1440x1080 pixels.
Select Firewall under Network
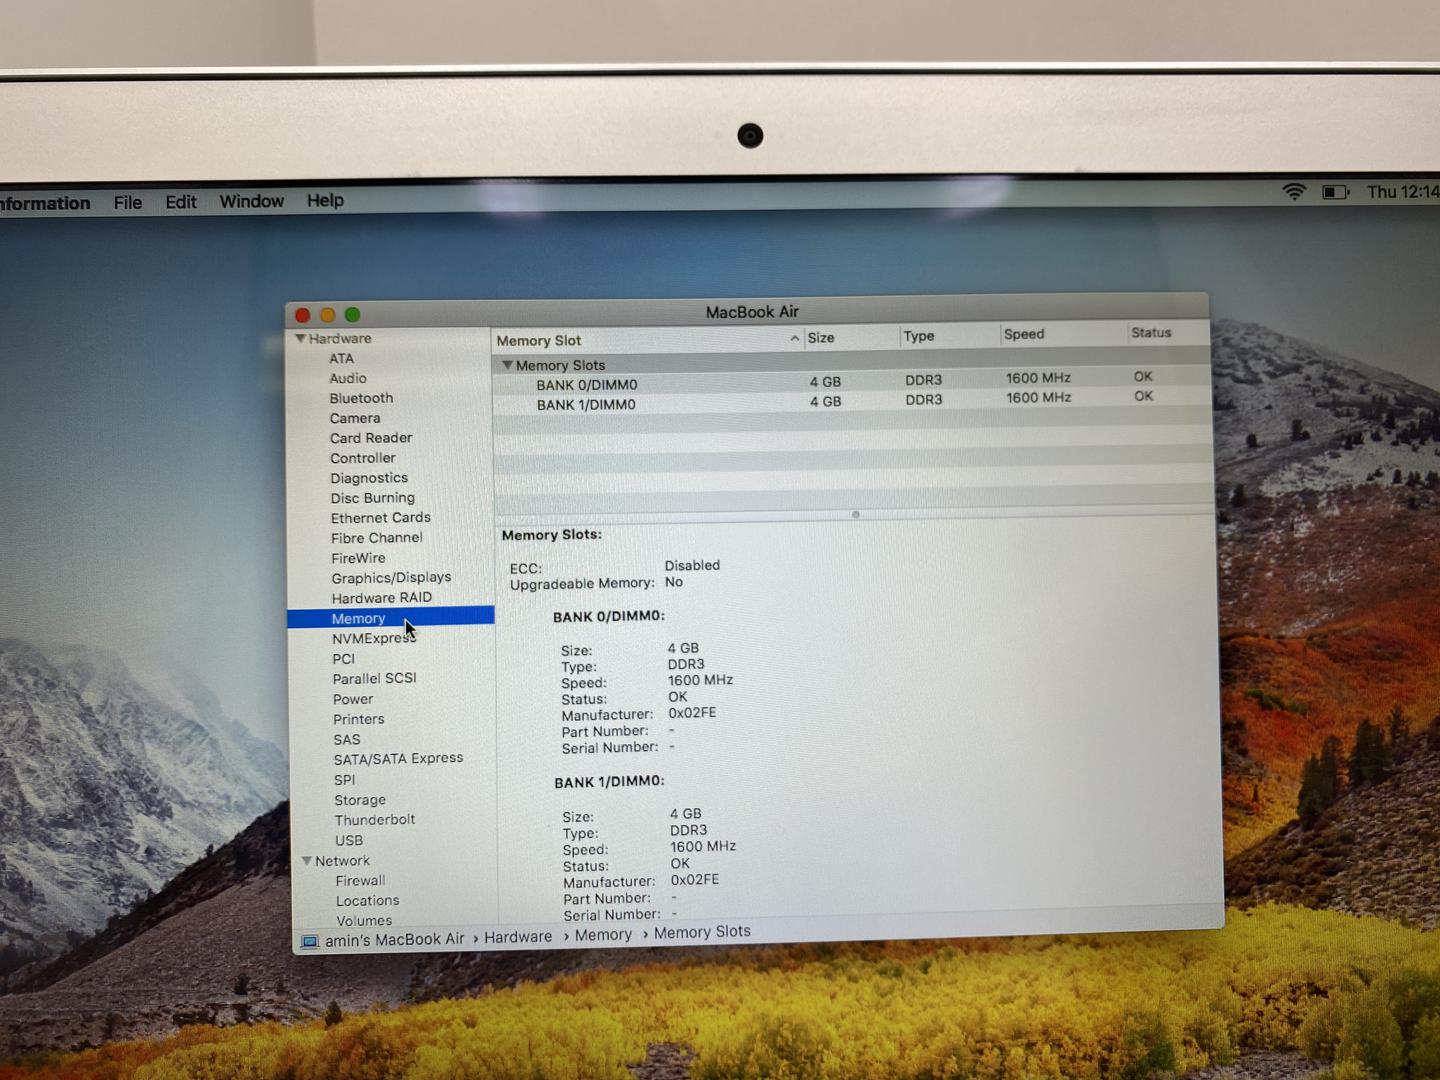(x=360, y=881)
